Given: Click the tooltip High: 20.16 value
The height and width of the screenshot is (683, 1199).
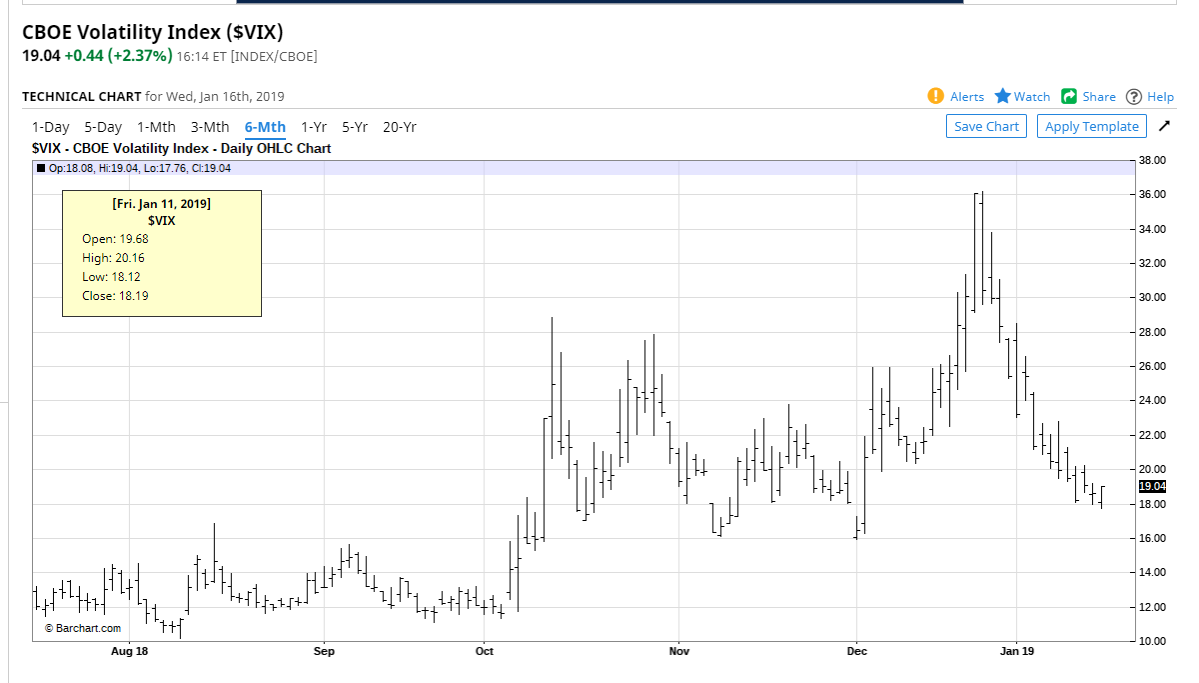Looking at the screenshot, I should [113, 258].
